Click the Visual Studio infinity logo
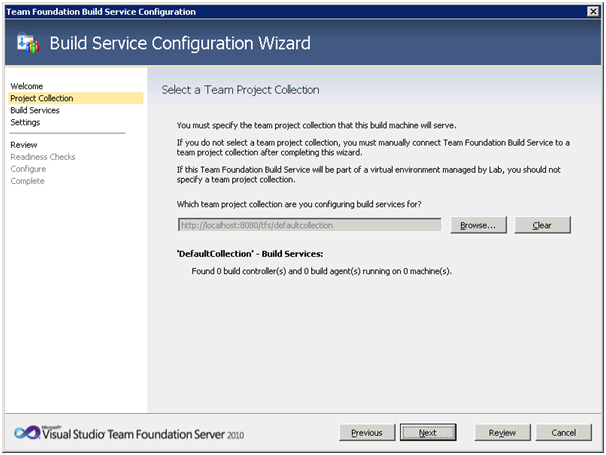The image size is (606, 455). pyautogui.click(x=27, y=433)
